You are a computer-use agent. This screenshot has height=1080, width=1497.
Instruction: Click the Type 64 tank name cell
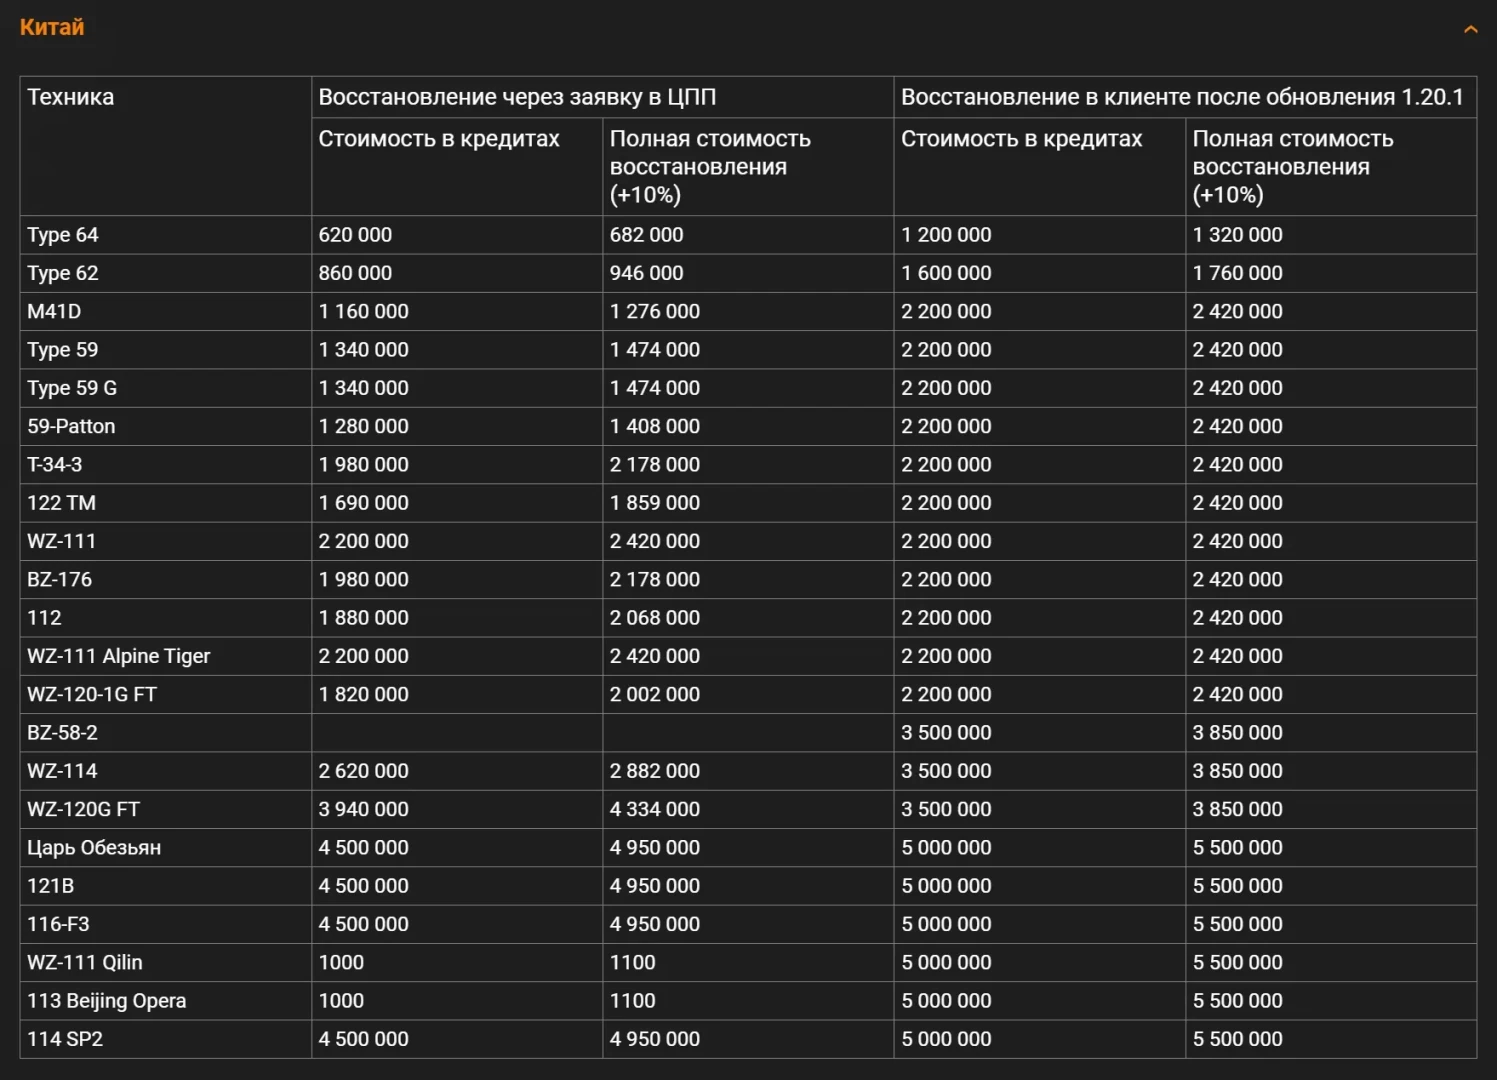[x=63, y=235]
